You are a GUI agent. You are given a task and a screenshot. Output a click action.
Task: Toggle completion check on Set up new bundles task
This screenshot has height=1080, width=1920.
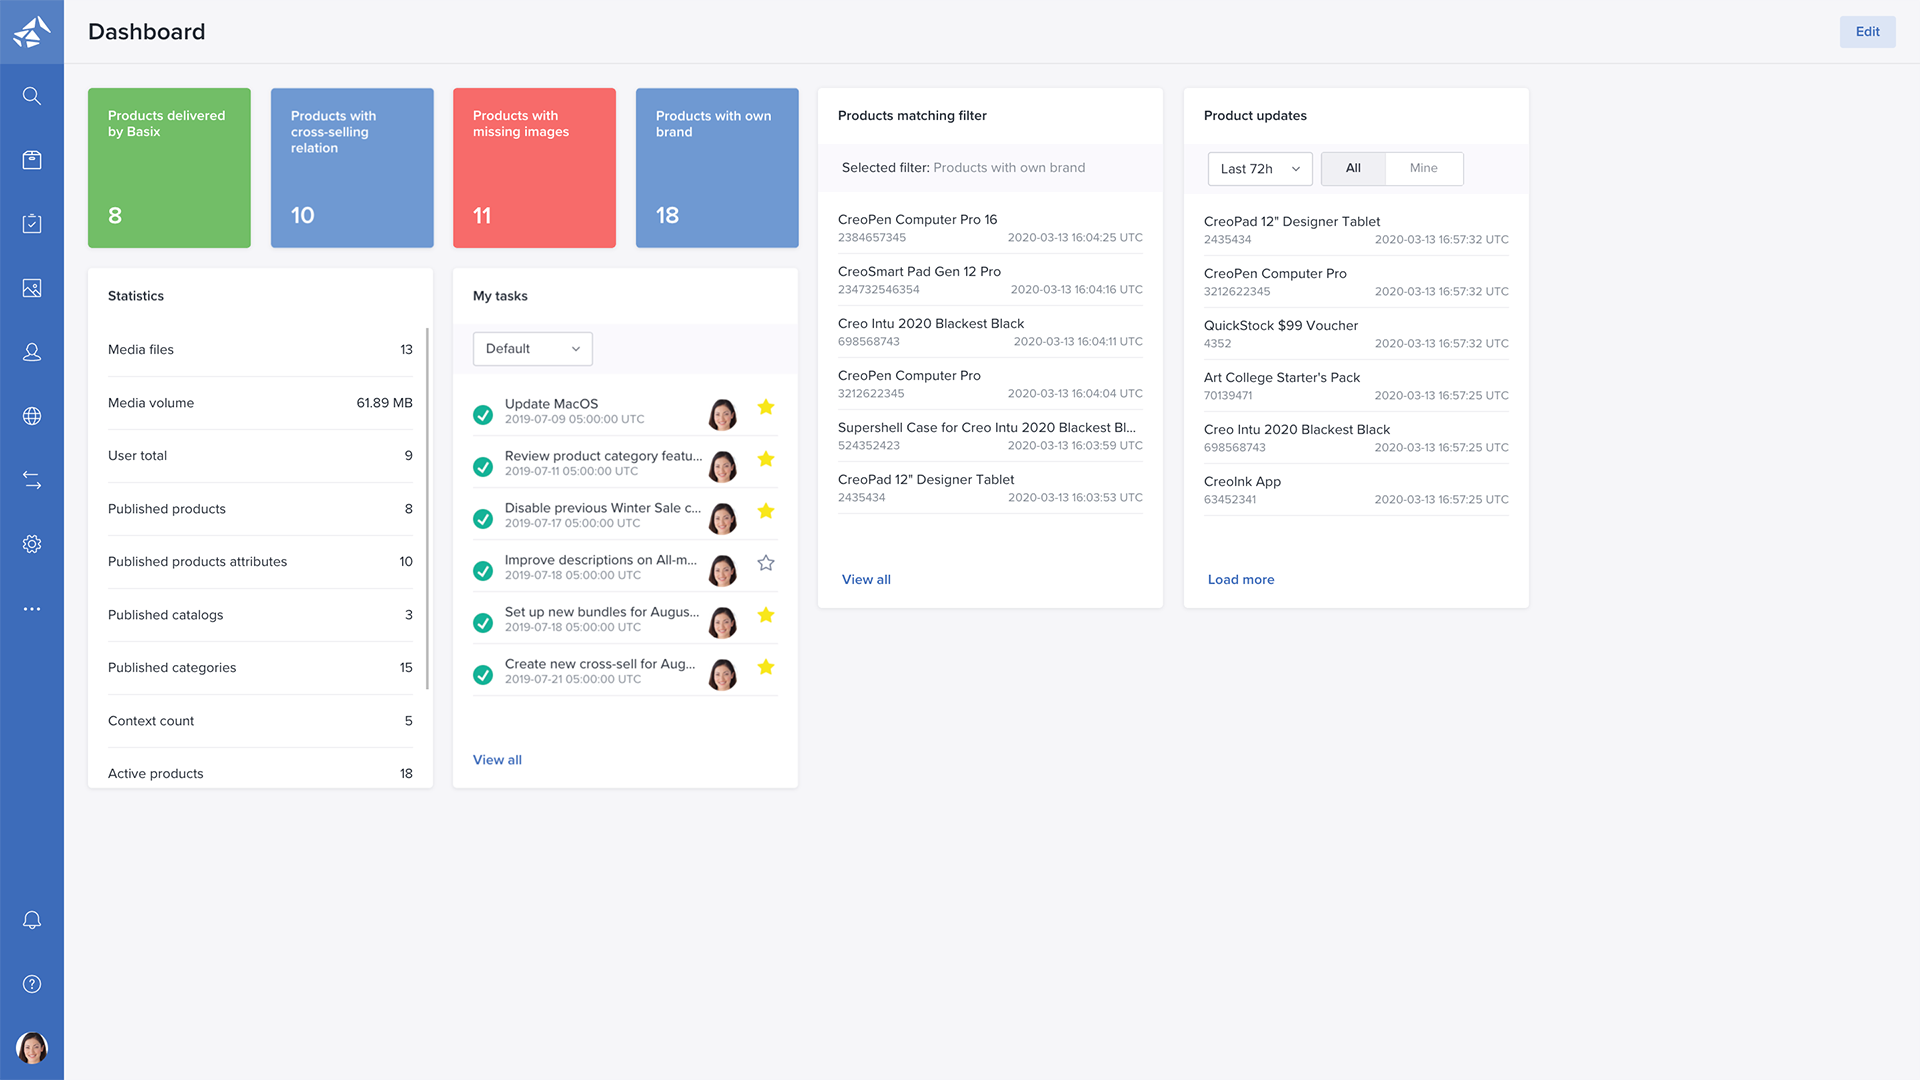coord(483,623)
